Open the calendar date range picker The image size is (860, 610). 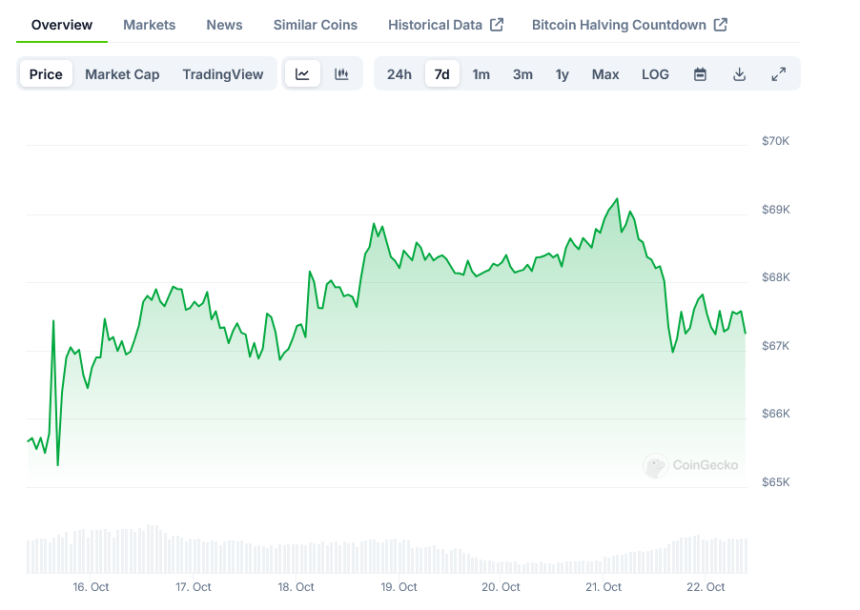point(700,74)
